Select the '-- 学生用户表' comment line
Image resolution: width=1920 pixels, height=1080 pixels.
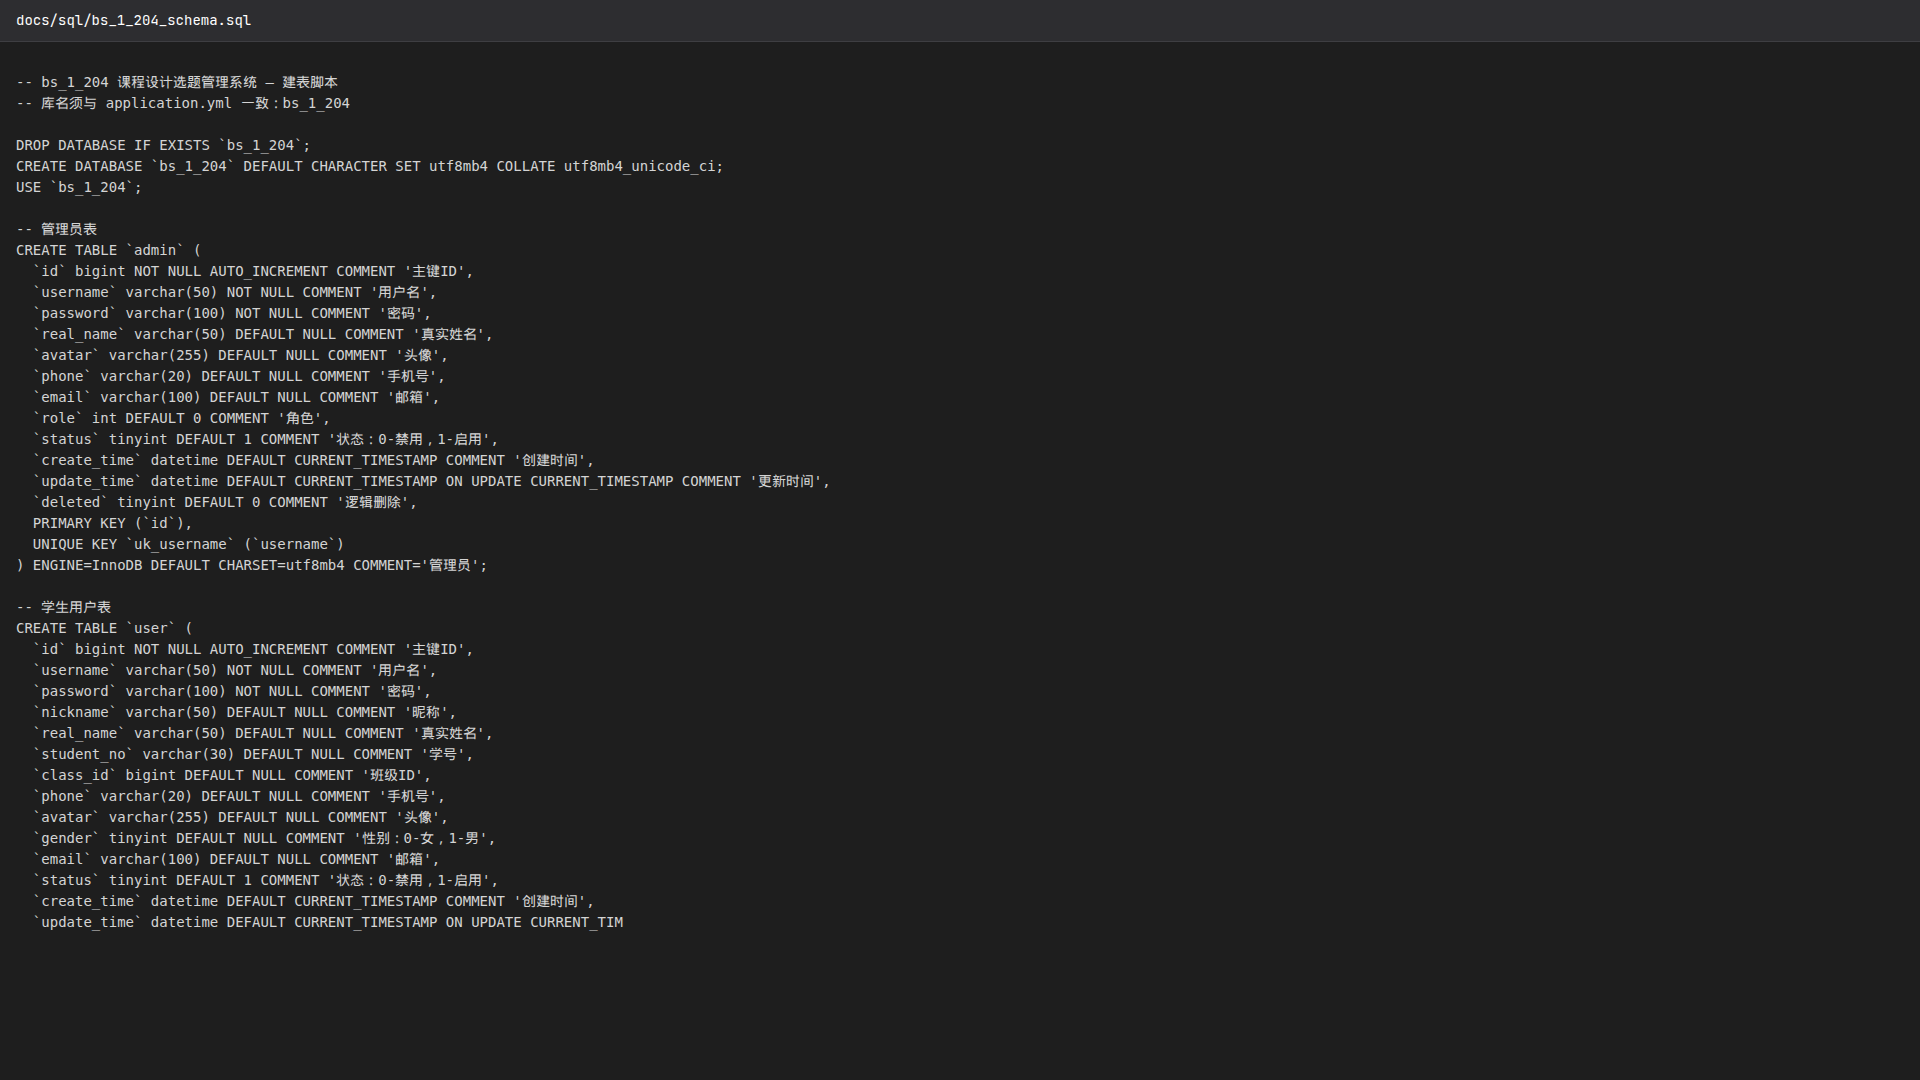click(63, 607)
